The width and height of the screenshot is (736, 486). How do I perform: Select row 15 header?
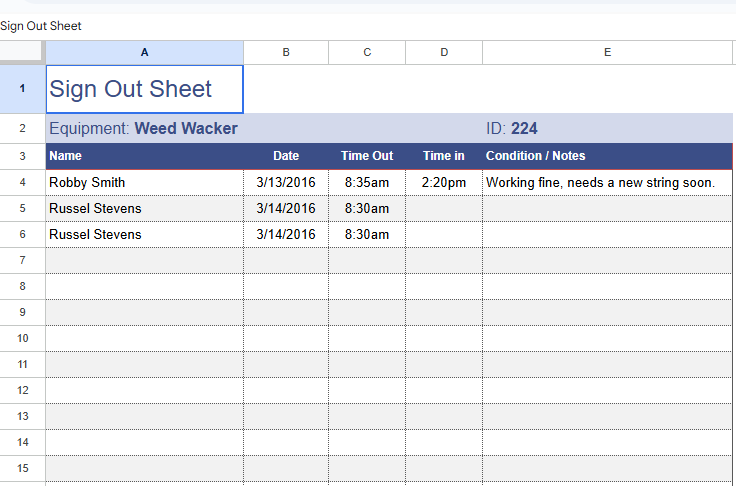pos(22,468)
